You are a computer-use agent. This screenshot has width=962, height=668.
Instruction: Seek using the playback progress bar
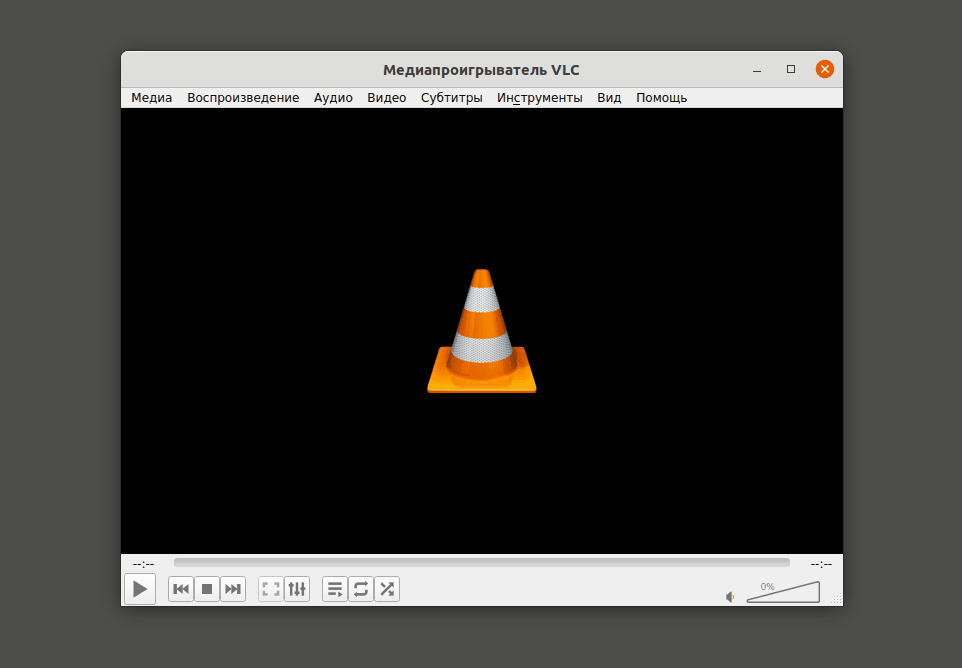coord(482,562)
